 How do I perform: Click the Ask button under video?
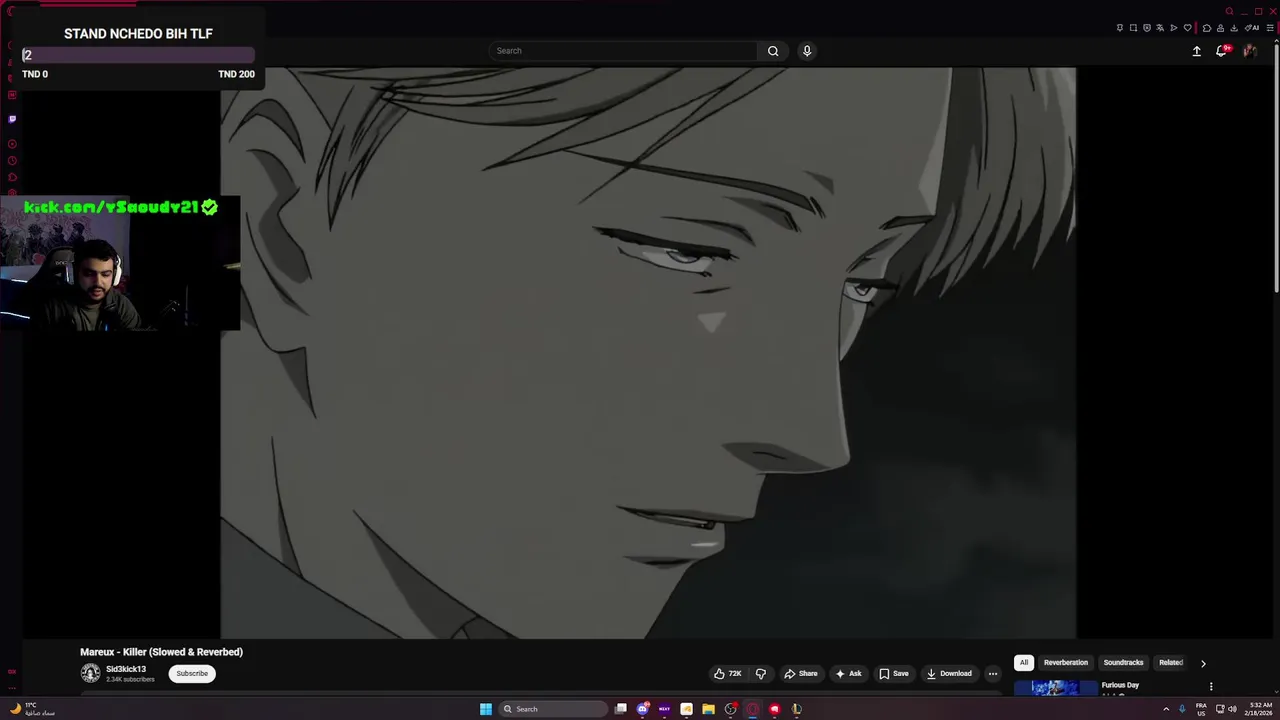coord(848,674)
